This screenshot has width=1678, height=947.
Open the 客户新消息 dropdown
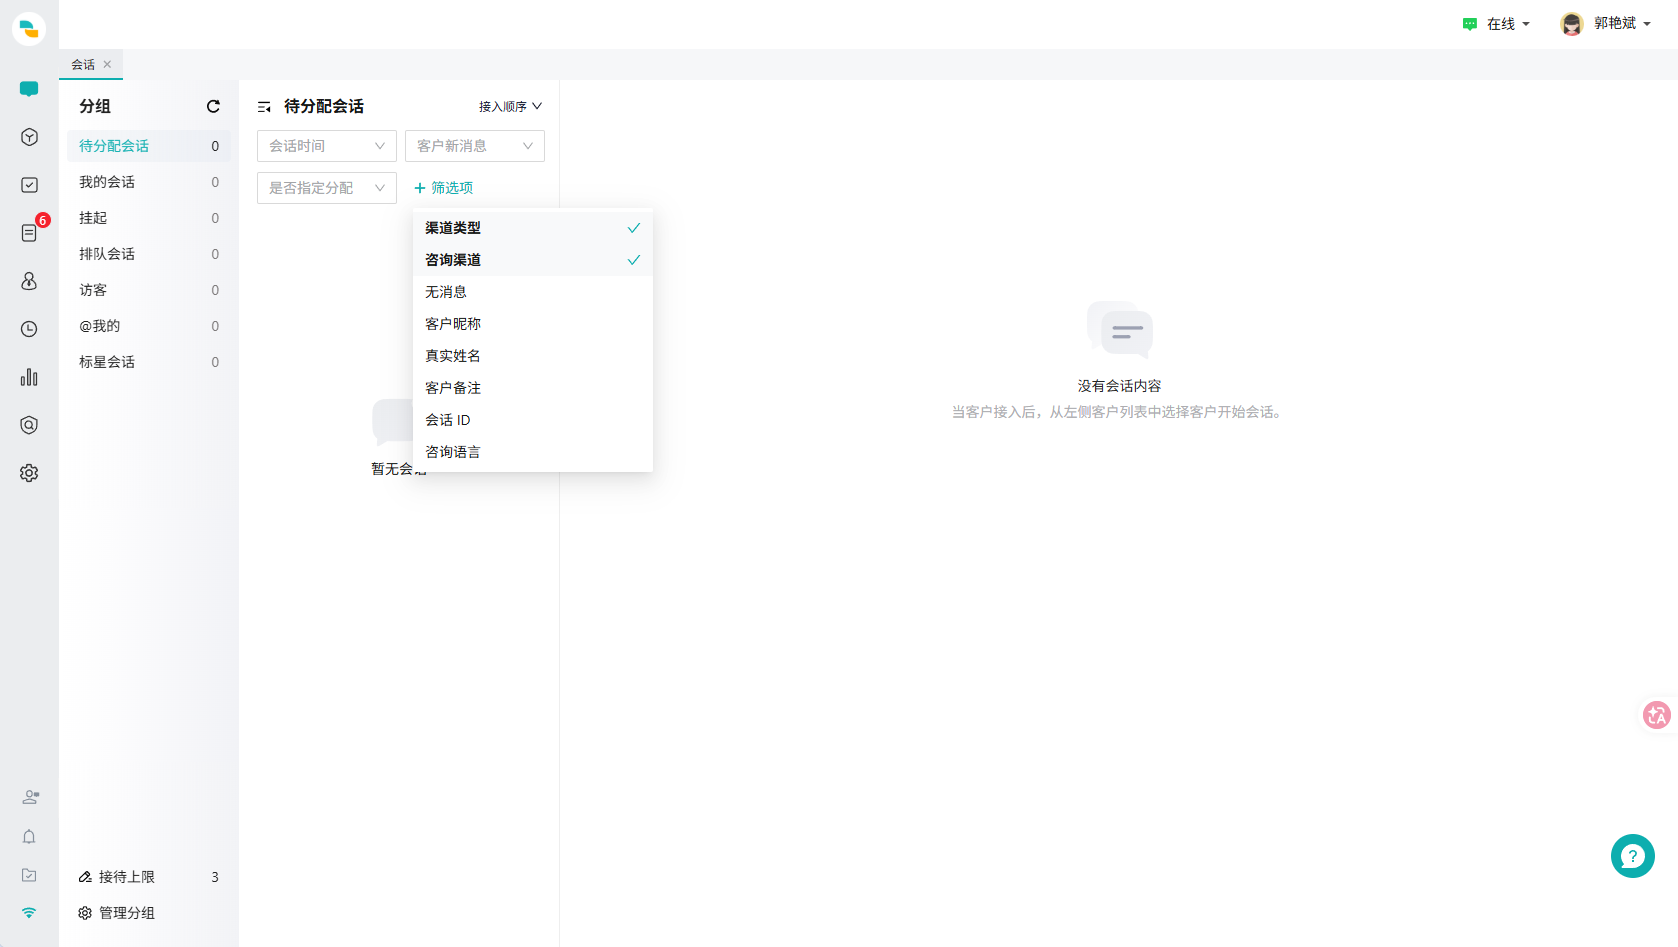pos(475,146)
